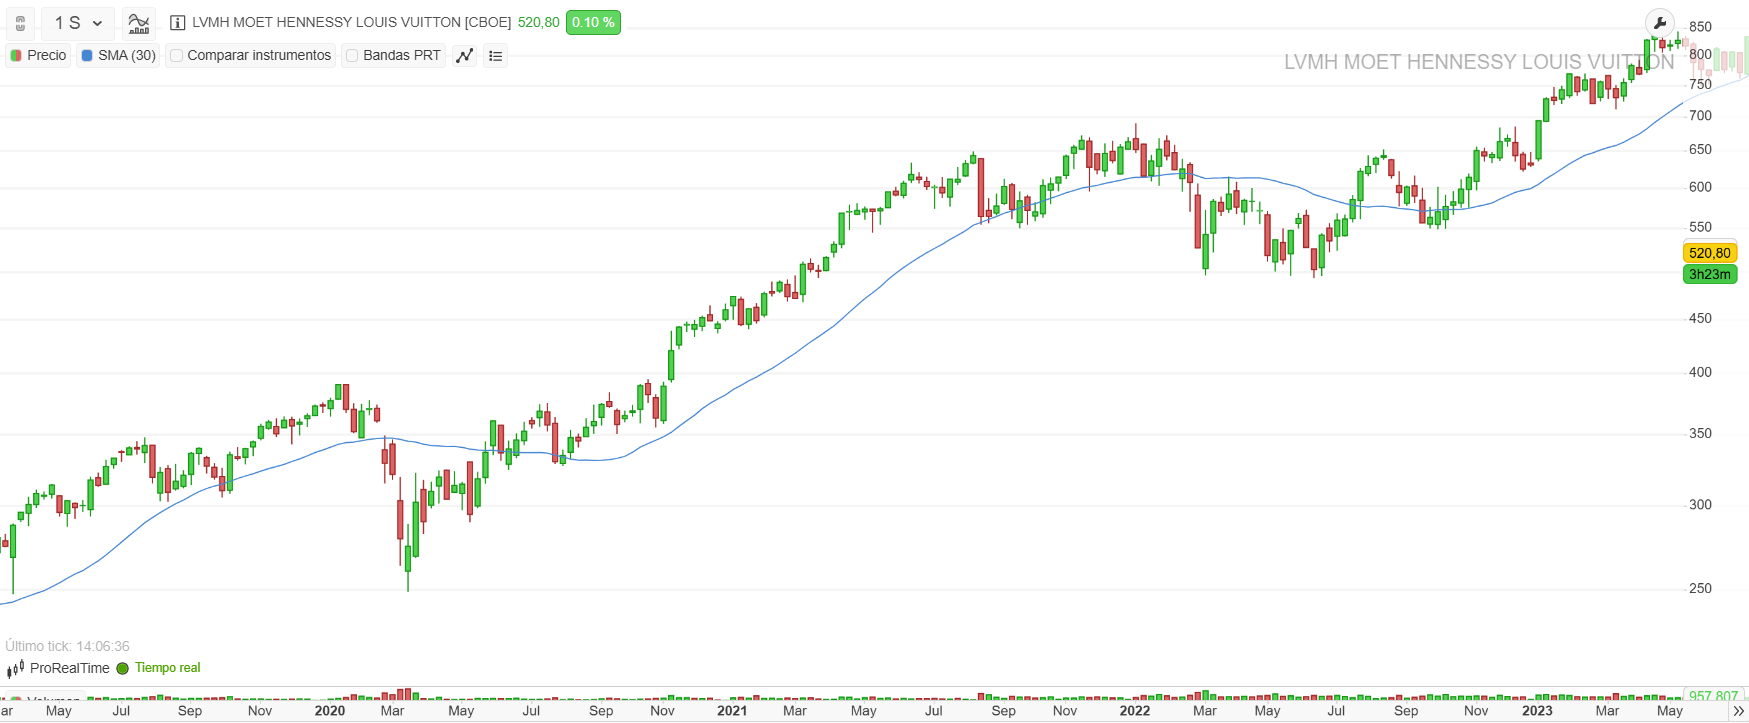Image resolution: width=1749 pixels, height=723 pixels.
Task: Click the Tiempo real status text
Action: (x=168, y=668)
